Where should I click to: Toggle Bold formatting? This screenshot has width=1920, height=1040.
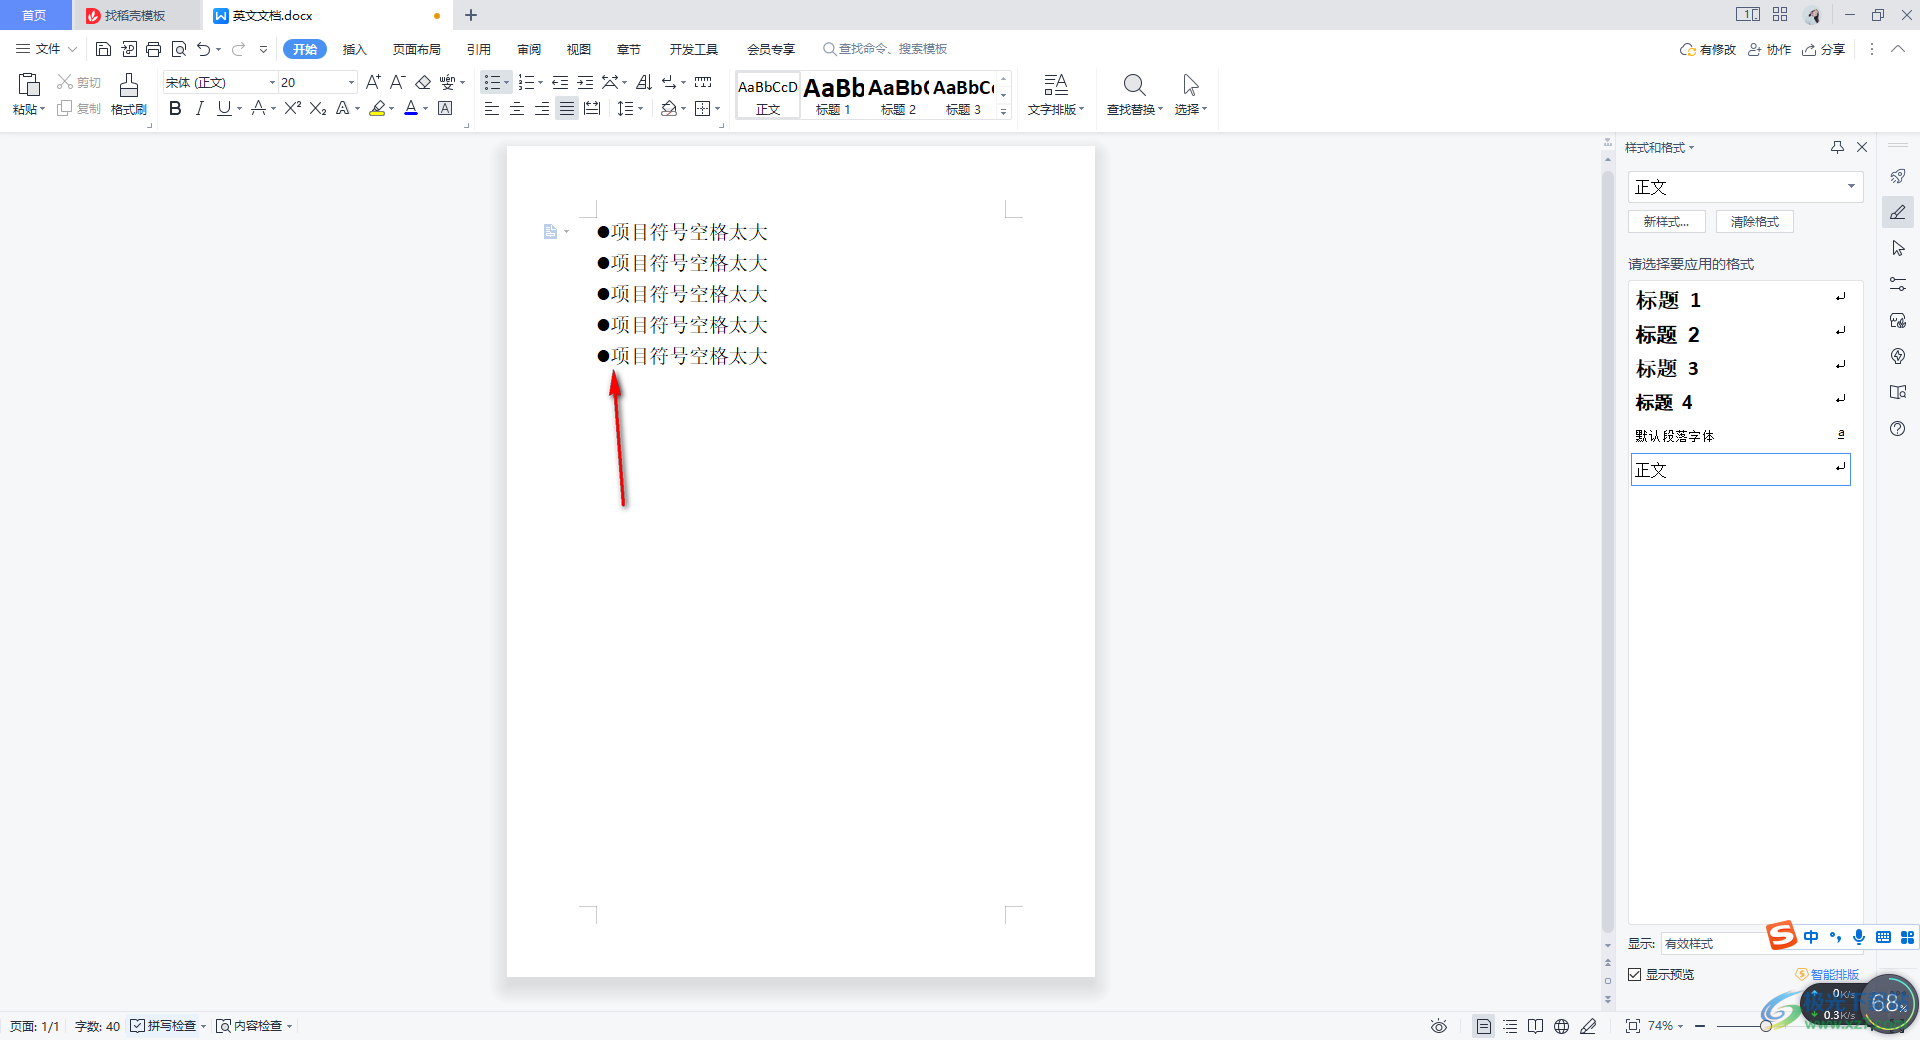click(175, 108)
